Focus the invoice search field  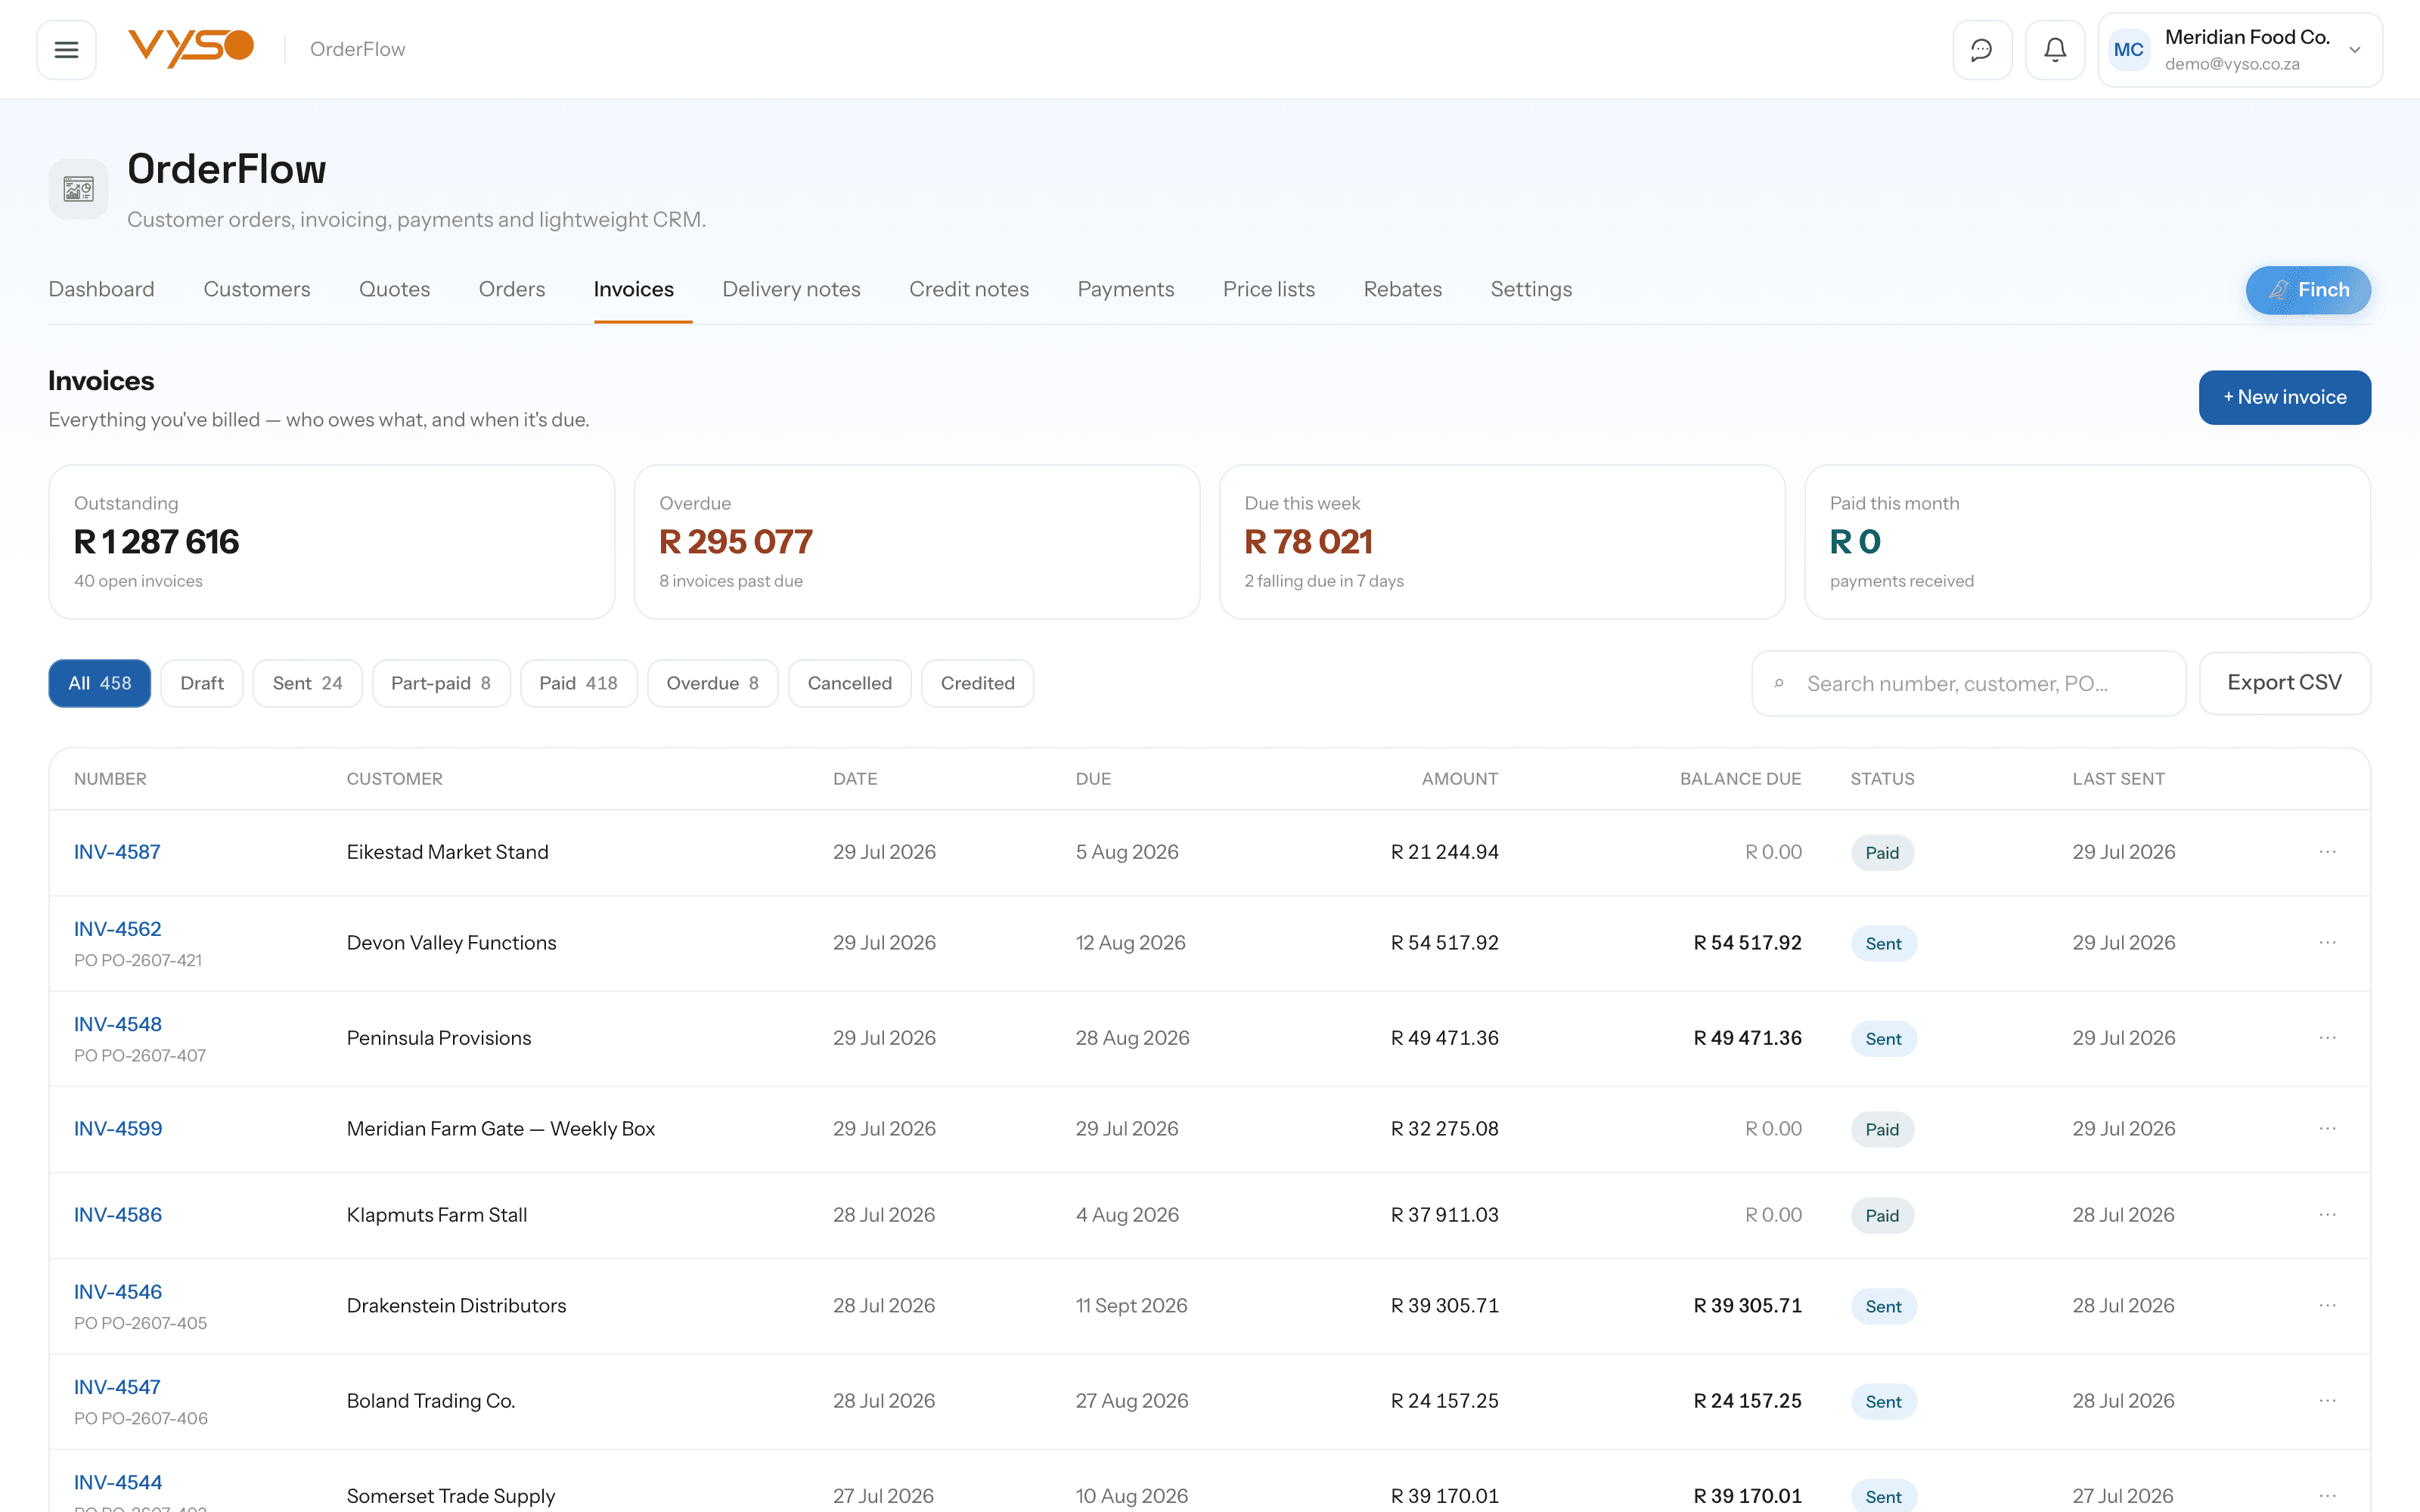(1968, 684)
